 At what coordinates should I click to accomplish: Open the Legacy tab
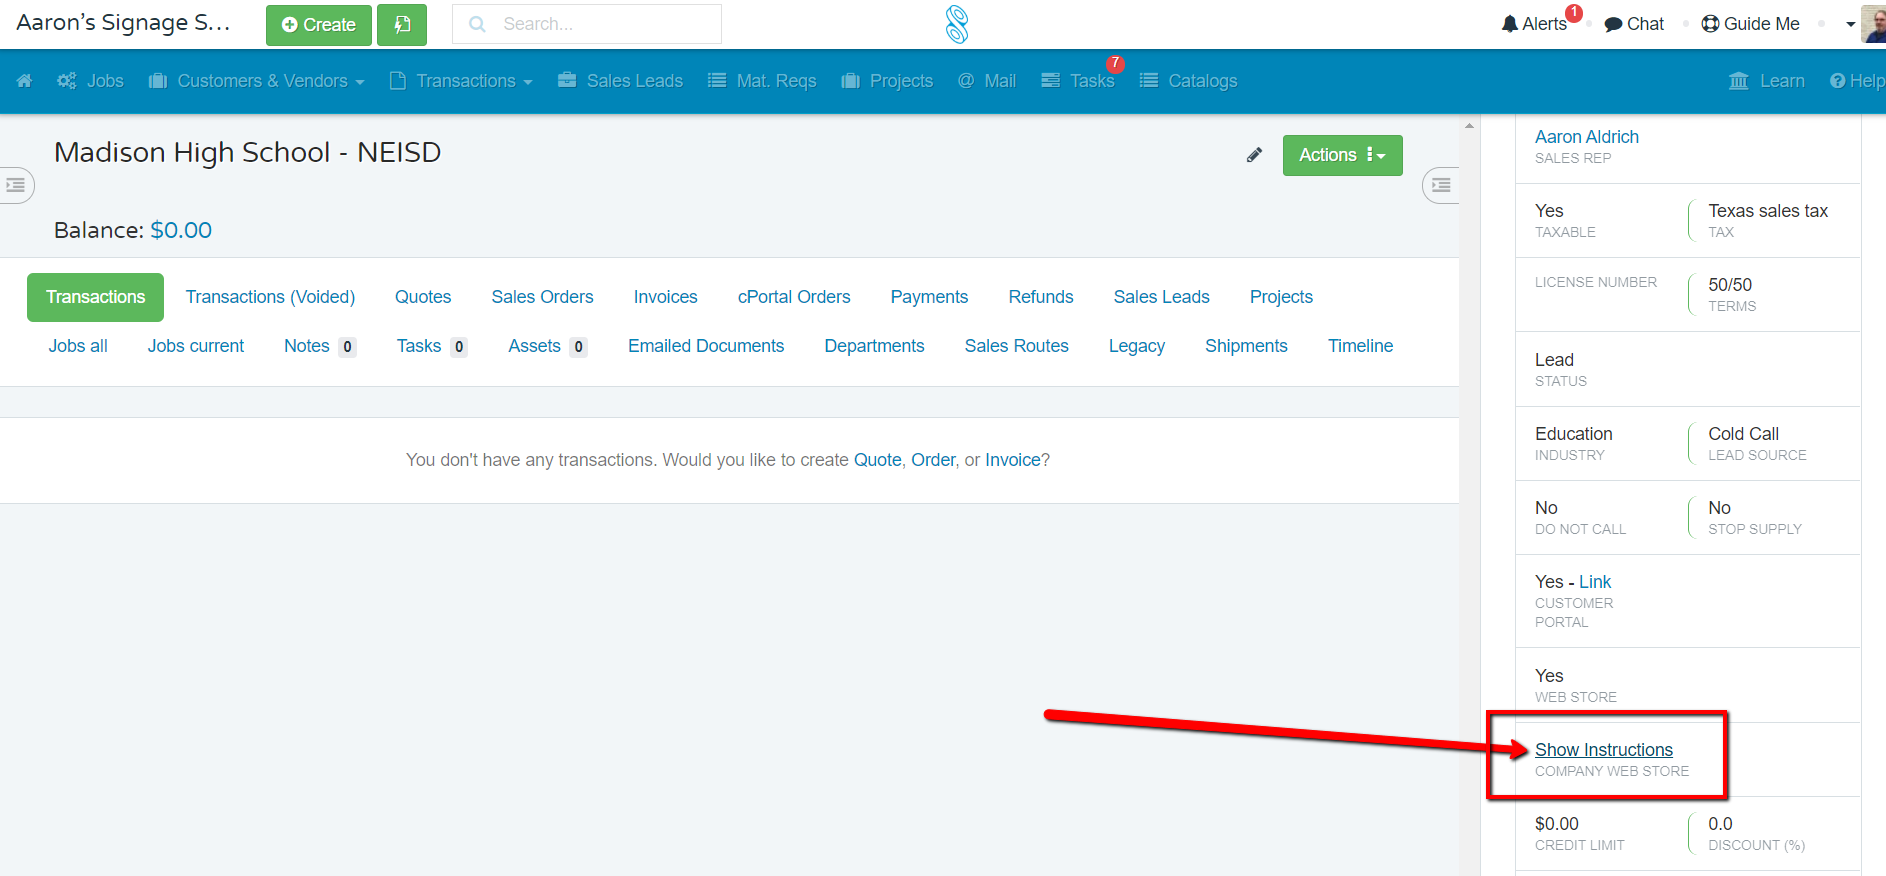pos(1137,346)
